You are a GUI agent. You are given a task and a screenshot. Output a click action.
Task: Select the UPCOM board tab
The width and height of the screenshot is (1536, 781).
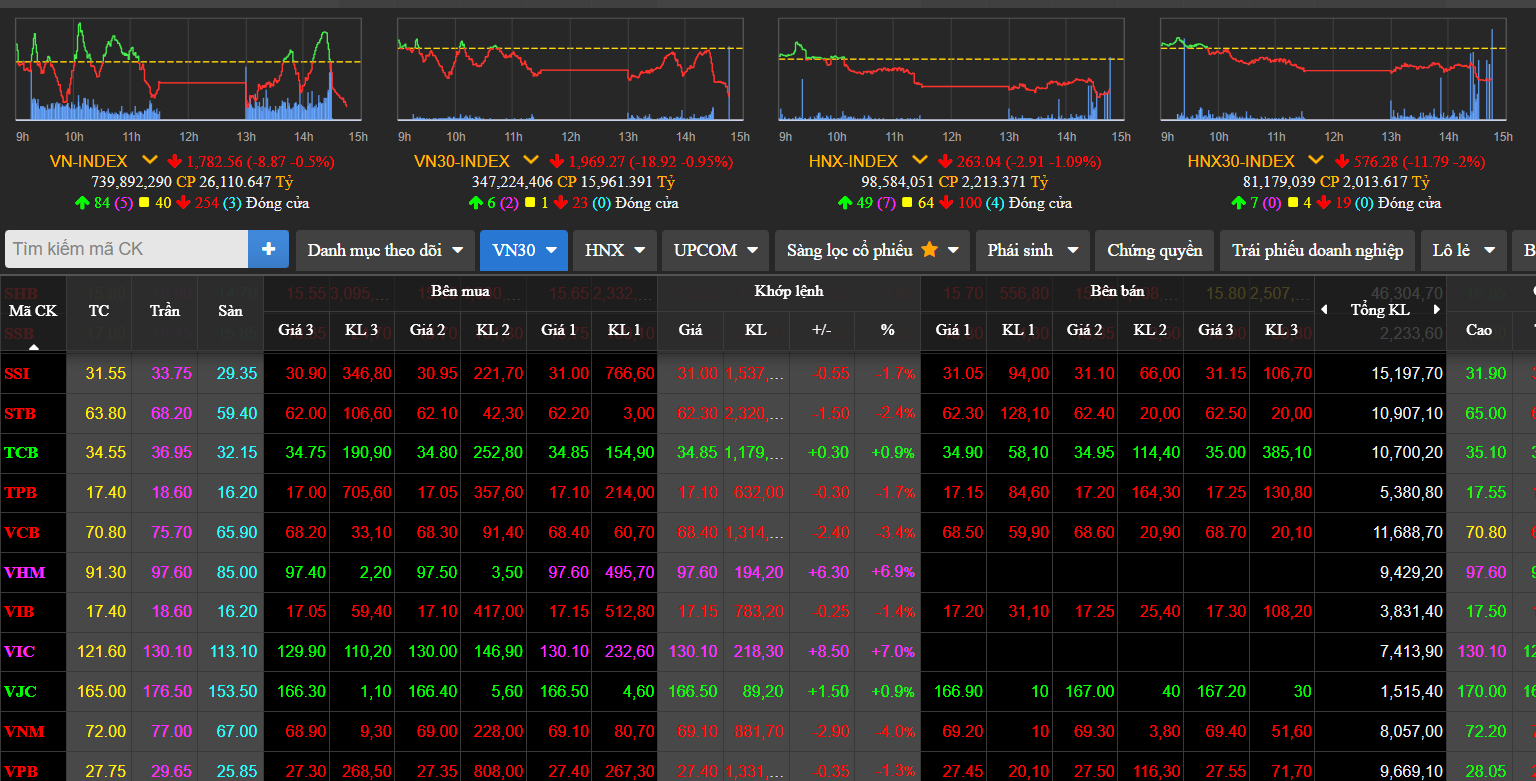pyautogui.click(x=715, y=250)
